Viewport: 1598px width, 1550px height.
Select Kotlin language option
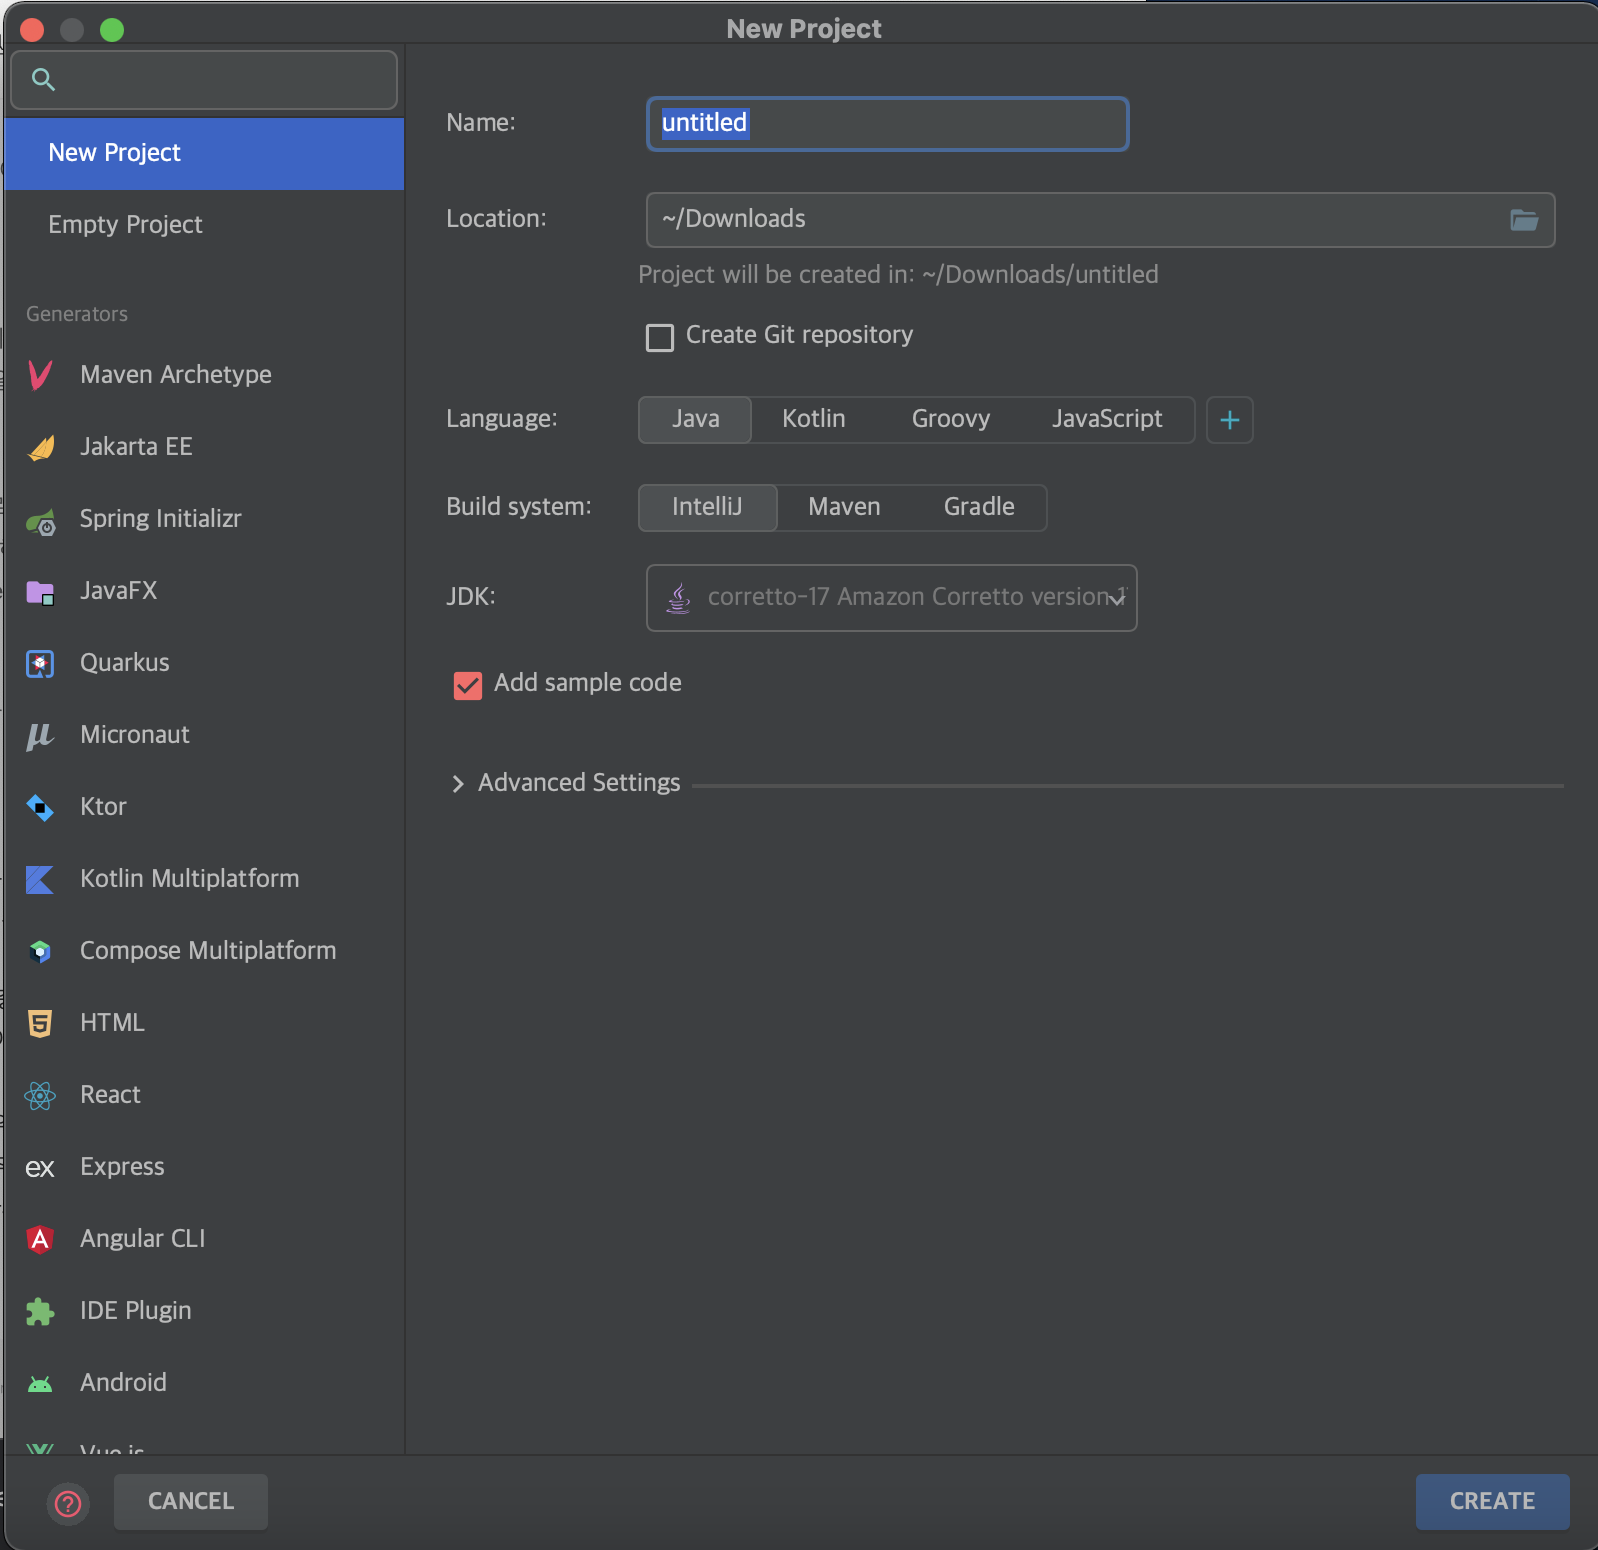[x=813, y=419]
